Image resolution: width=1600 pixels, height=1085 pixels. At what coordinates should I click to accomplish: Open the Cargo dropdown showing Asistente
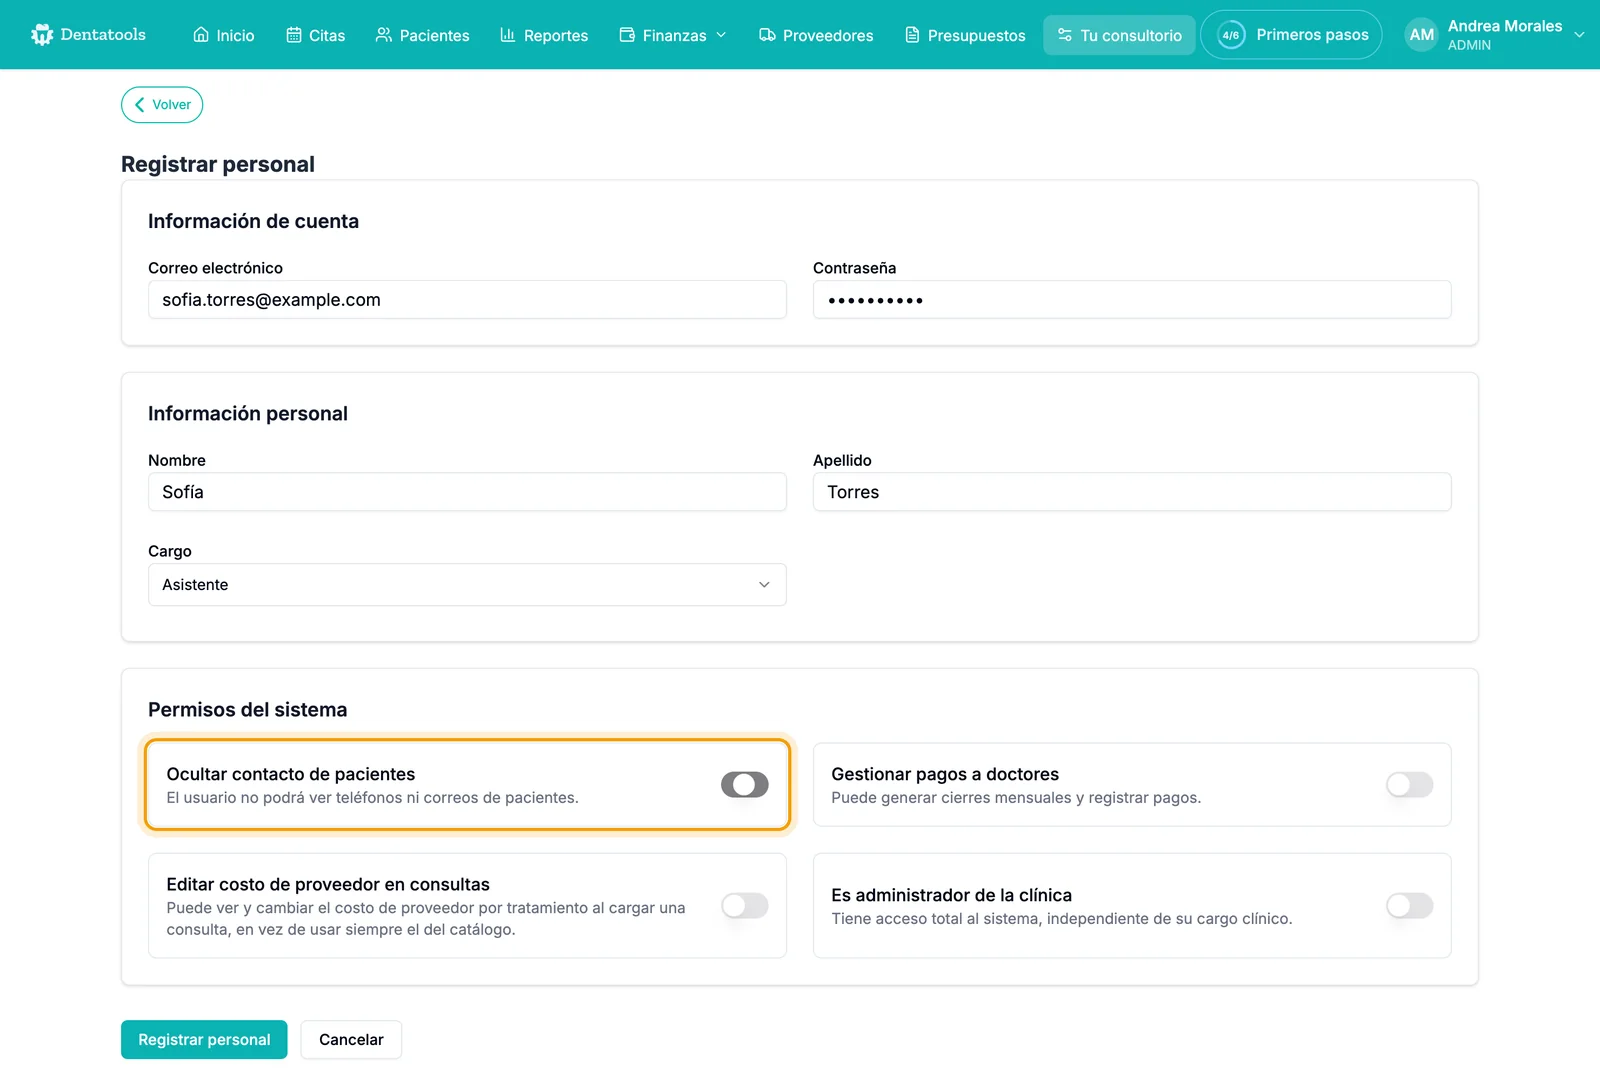467,585
